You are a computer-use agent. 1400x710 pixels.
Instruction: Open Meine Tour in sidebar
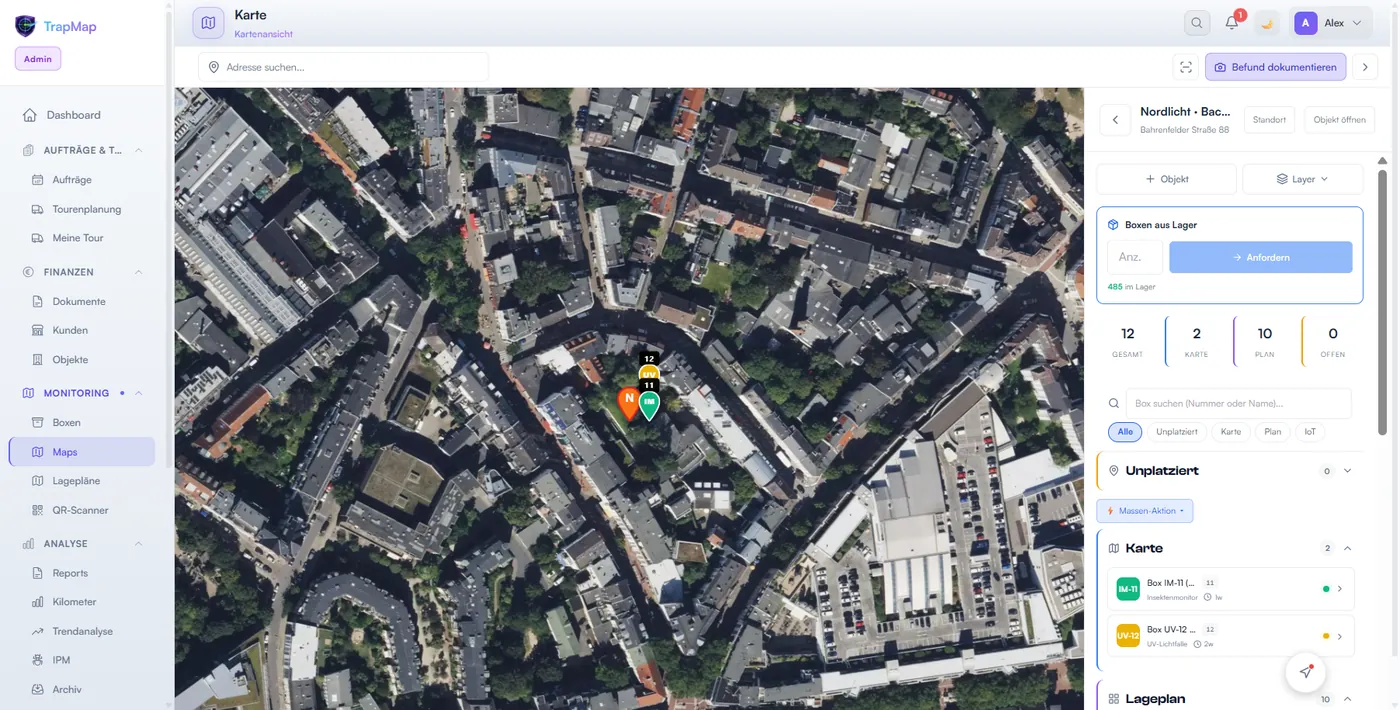click(x=78, y=238)
